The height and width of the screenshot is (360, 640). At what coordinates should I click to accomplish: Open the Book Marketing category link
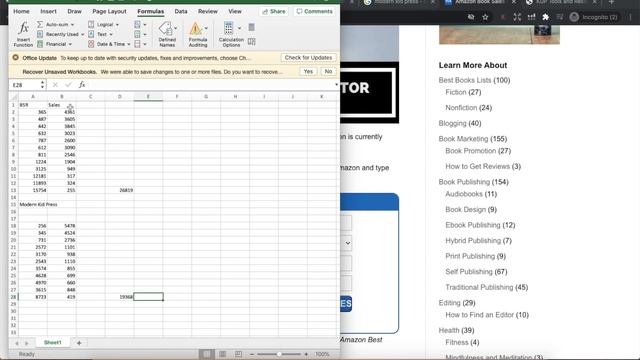[x=463, y=139]
